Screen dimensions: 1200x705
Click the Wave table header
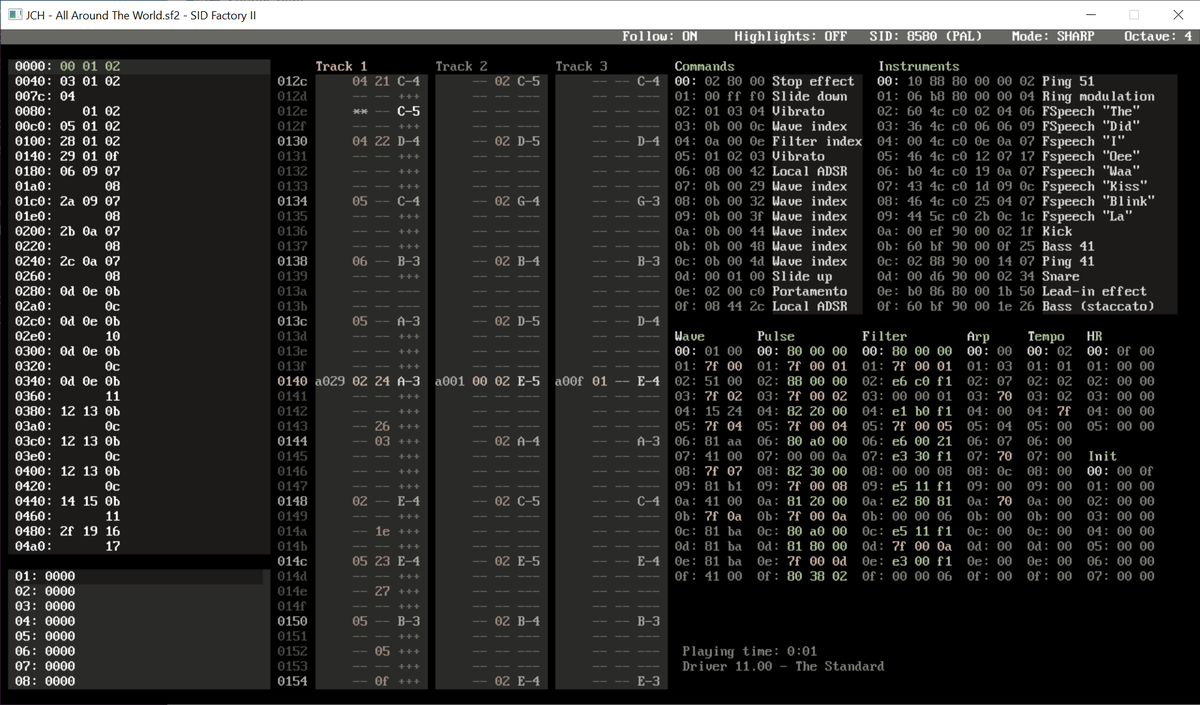click(x=689, y=336)
